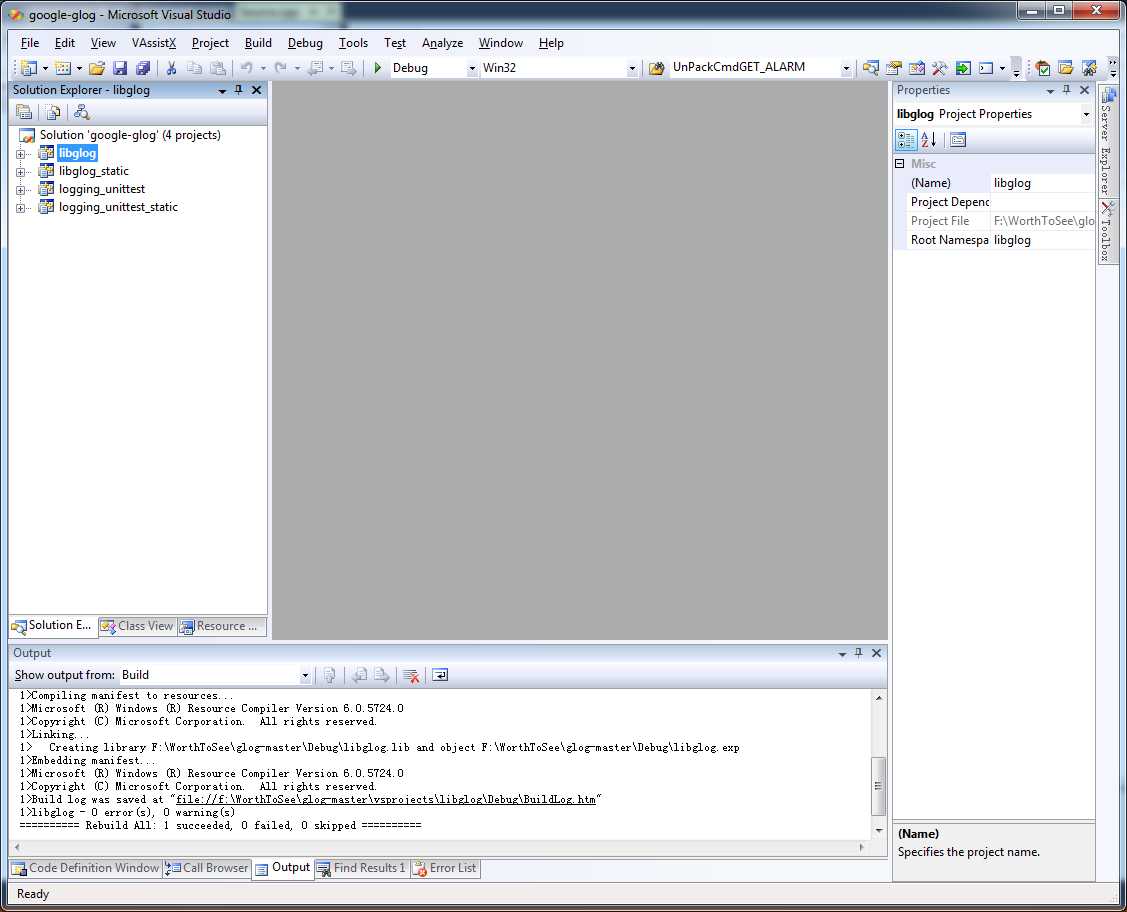
Task: Open the UnPackCmdGET_ALARM find dropdown
Action: [846, 68]
